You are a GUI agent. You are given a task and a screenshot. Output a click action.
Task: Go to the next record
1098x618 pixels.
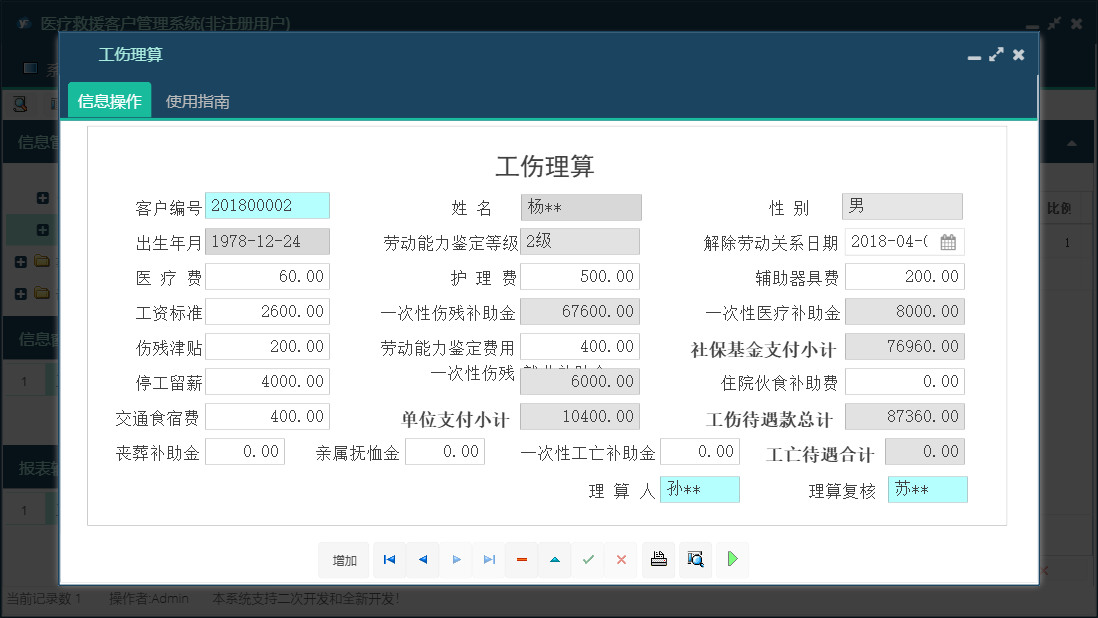(x=456, y=560)
